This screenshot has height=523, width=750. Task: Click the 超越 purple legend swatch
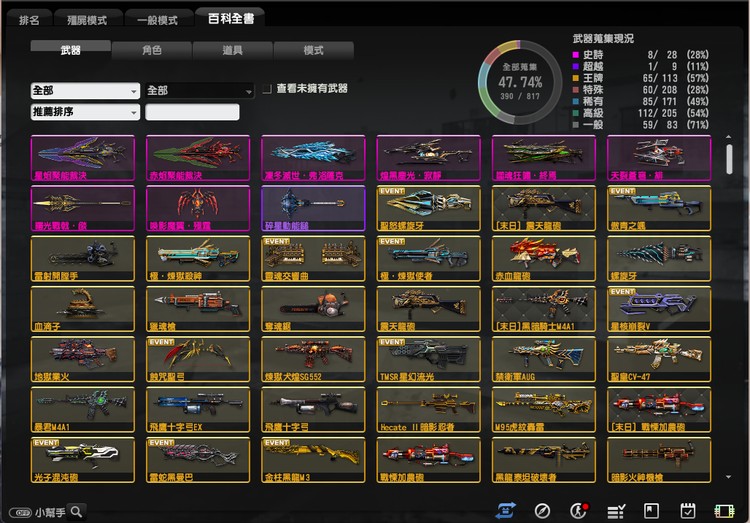point(576,66)
